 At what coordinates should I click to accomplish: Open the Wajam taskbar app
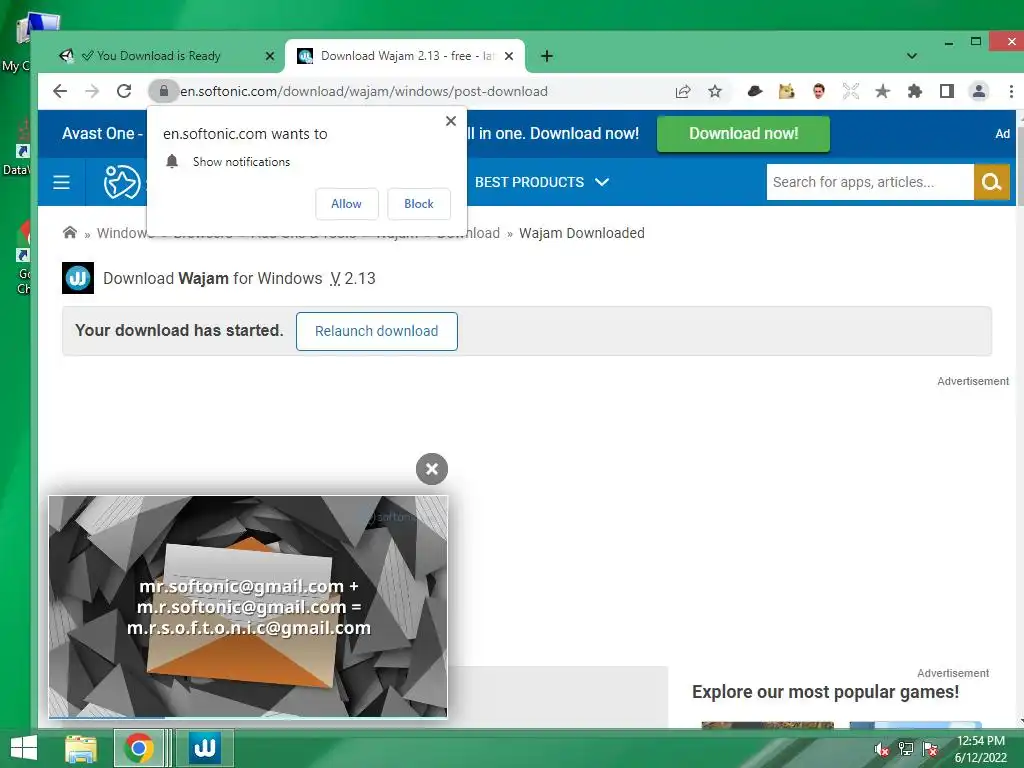point(205,748)
